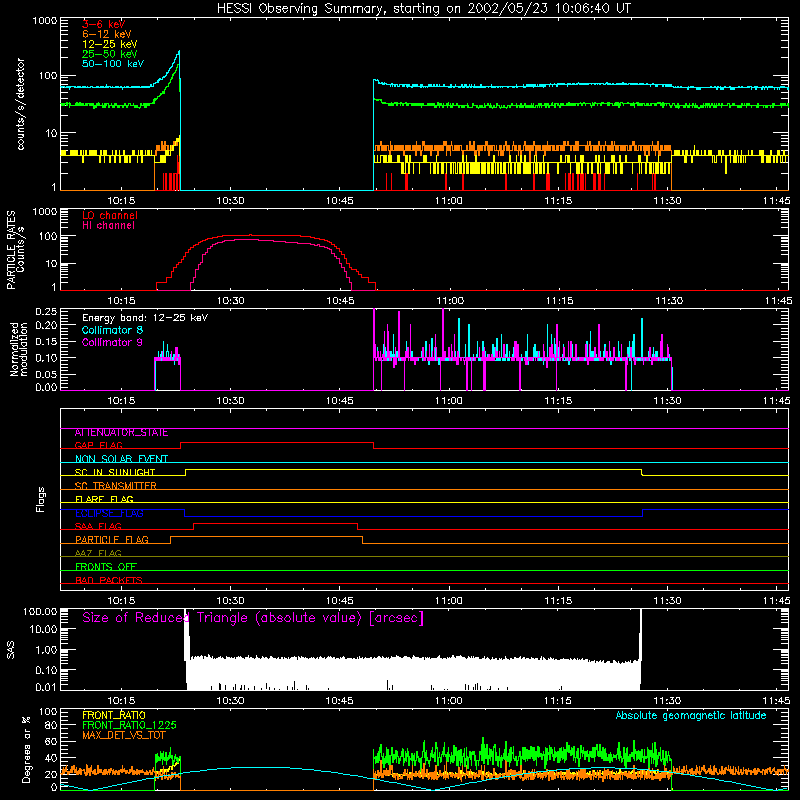This screenshot has width=800, height=800.
Task: Click the ATTENUATOR_STATE flag label
Action: click(121, 433)
